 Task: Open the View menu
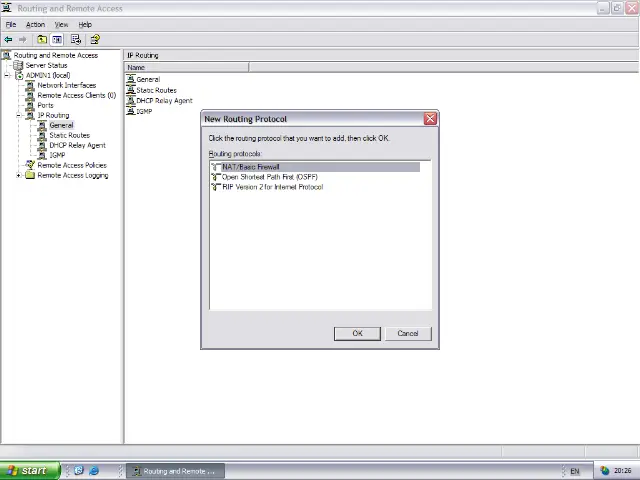click(x=61, y=24)
